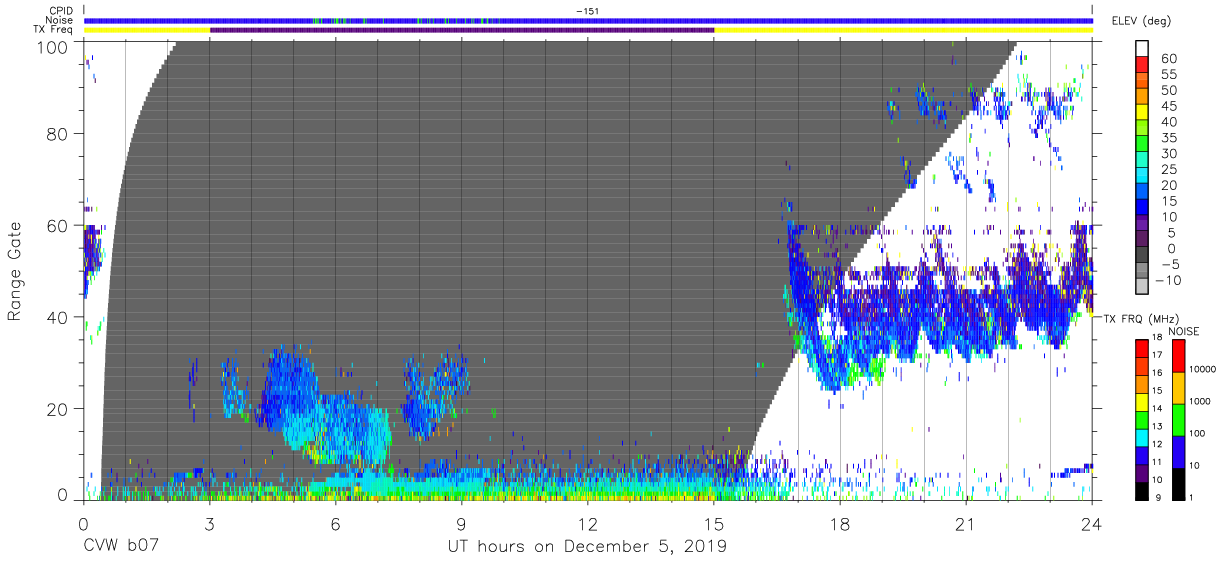1228x567 pixels.
Task: Click the 24 tick on the UT hours axis
Action: (x=1092, y=523)
